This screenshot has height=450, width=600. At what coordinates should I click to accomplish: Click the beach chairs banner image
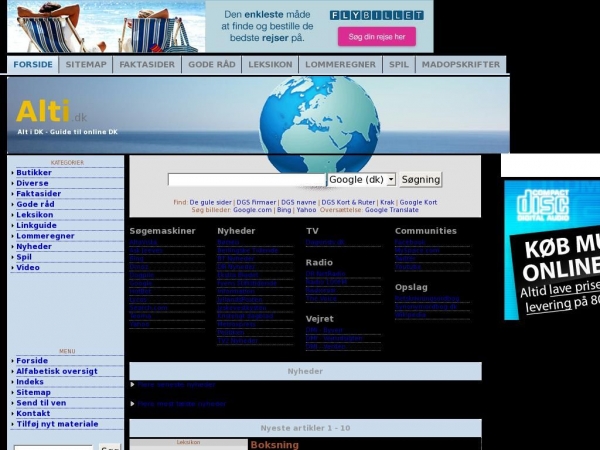[106, 26]
